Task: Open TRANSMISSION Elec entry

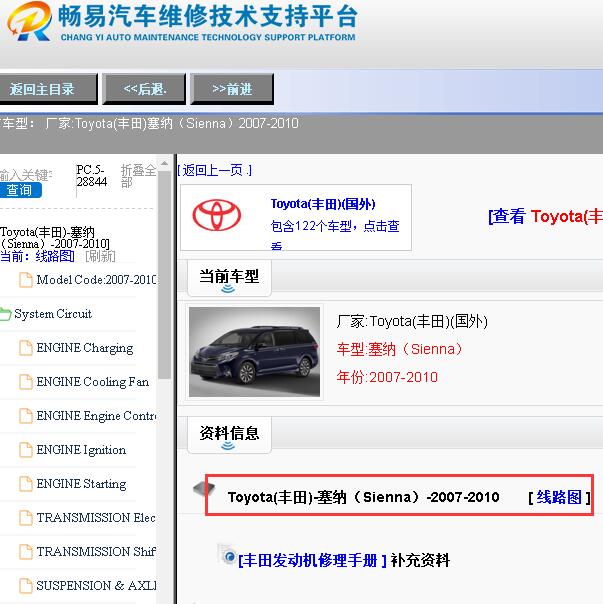Action: point(96,517)
